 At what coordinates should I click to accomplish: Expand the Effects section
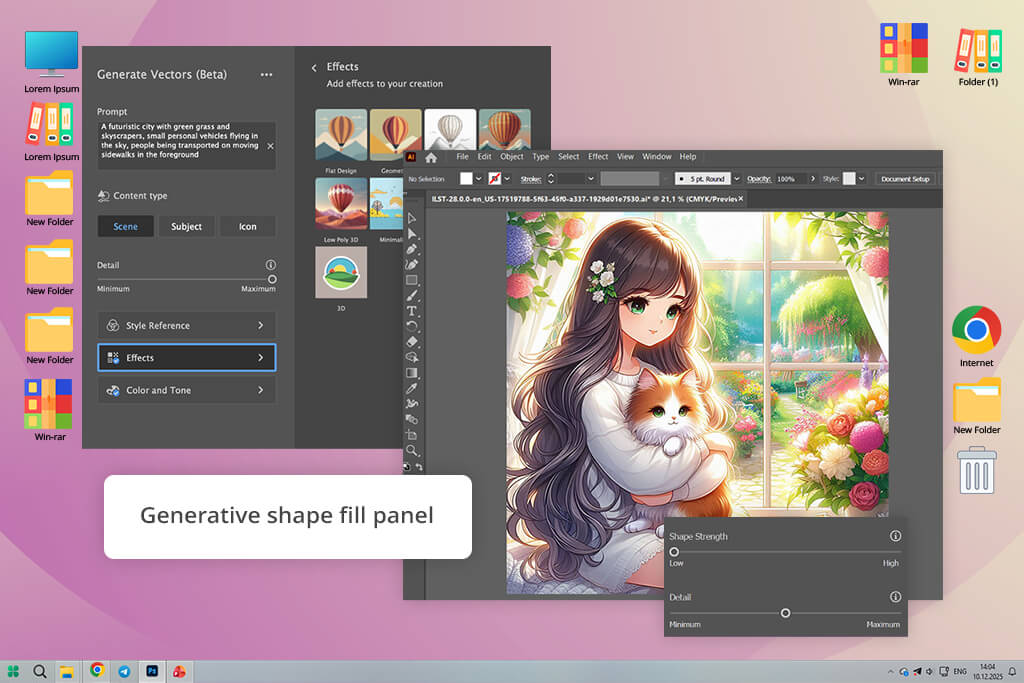click(187, 358)
